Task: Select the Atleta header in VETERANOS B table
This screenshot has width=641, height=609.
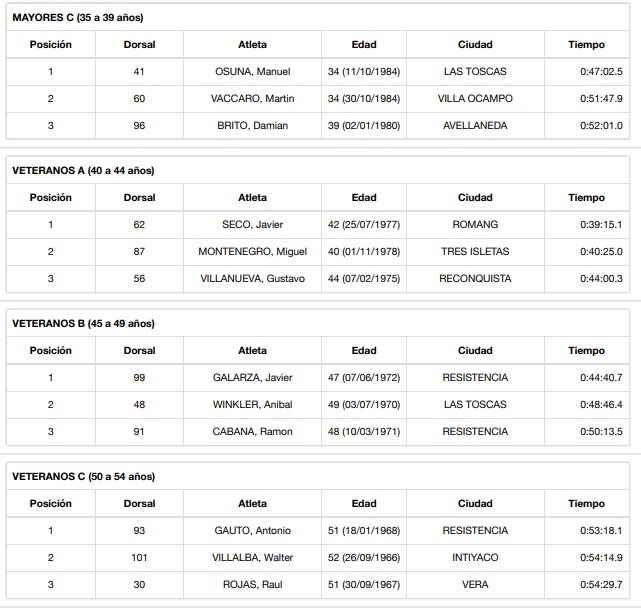Action: (252, 351)
